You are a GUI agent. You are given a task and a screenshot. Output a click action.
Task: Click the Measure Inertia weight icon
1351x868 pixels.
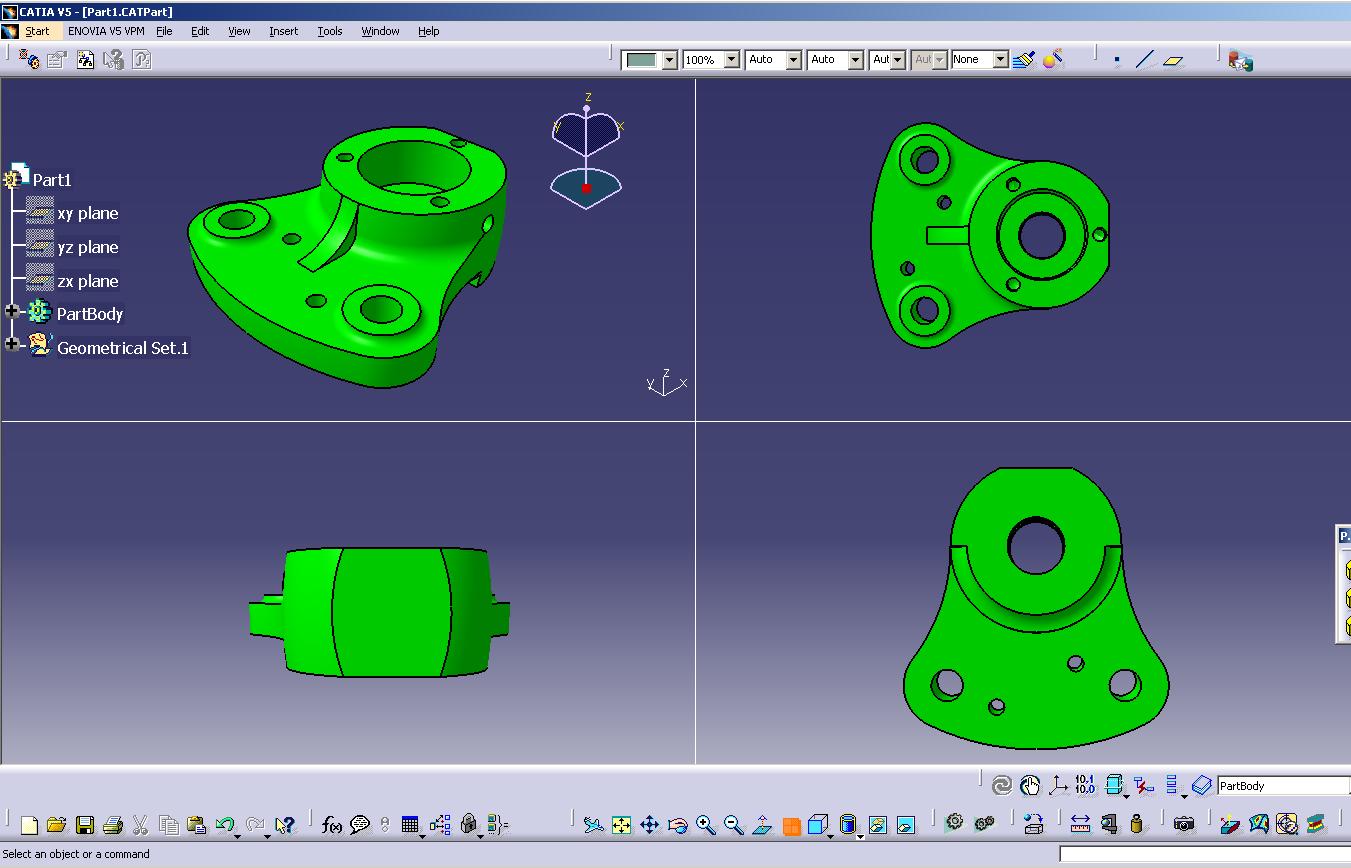tap(1137, 824)
